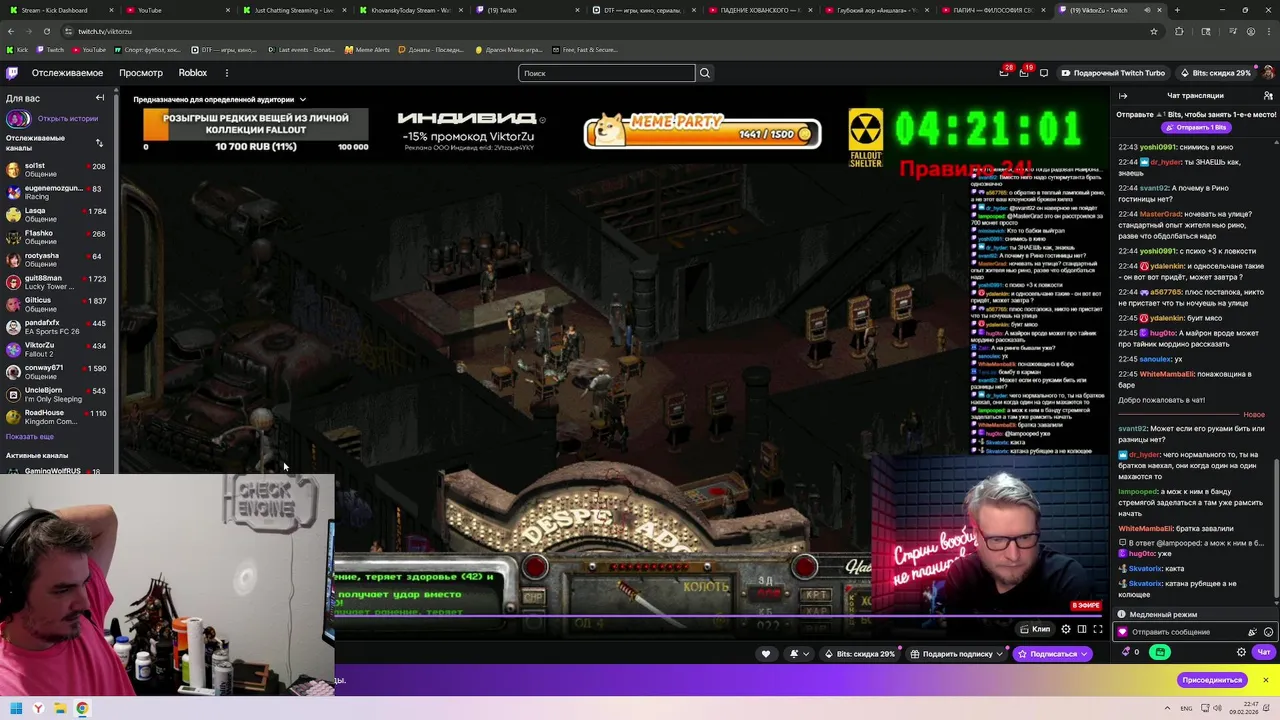Screen dimensions: 1280x720
Task: Click 'Чат' send button
Action: [1264, 652]
